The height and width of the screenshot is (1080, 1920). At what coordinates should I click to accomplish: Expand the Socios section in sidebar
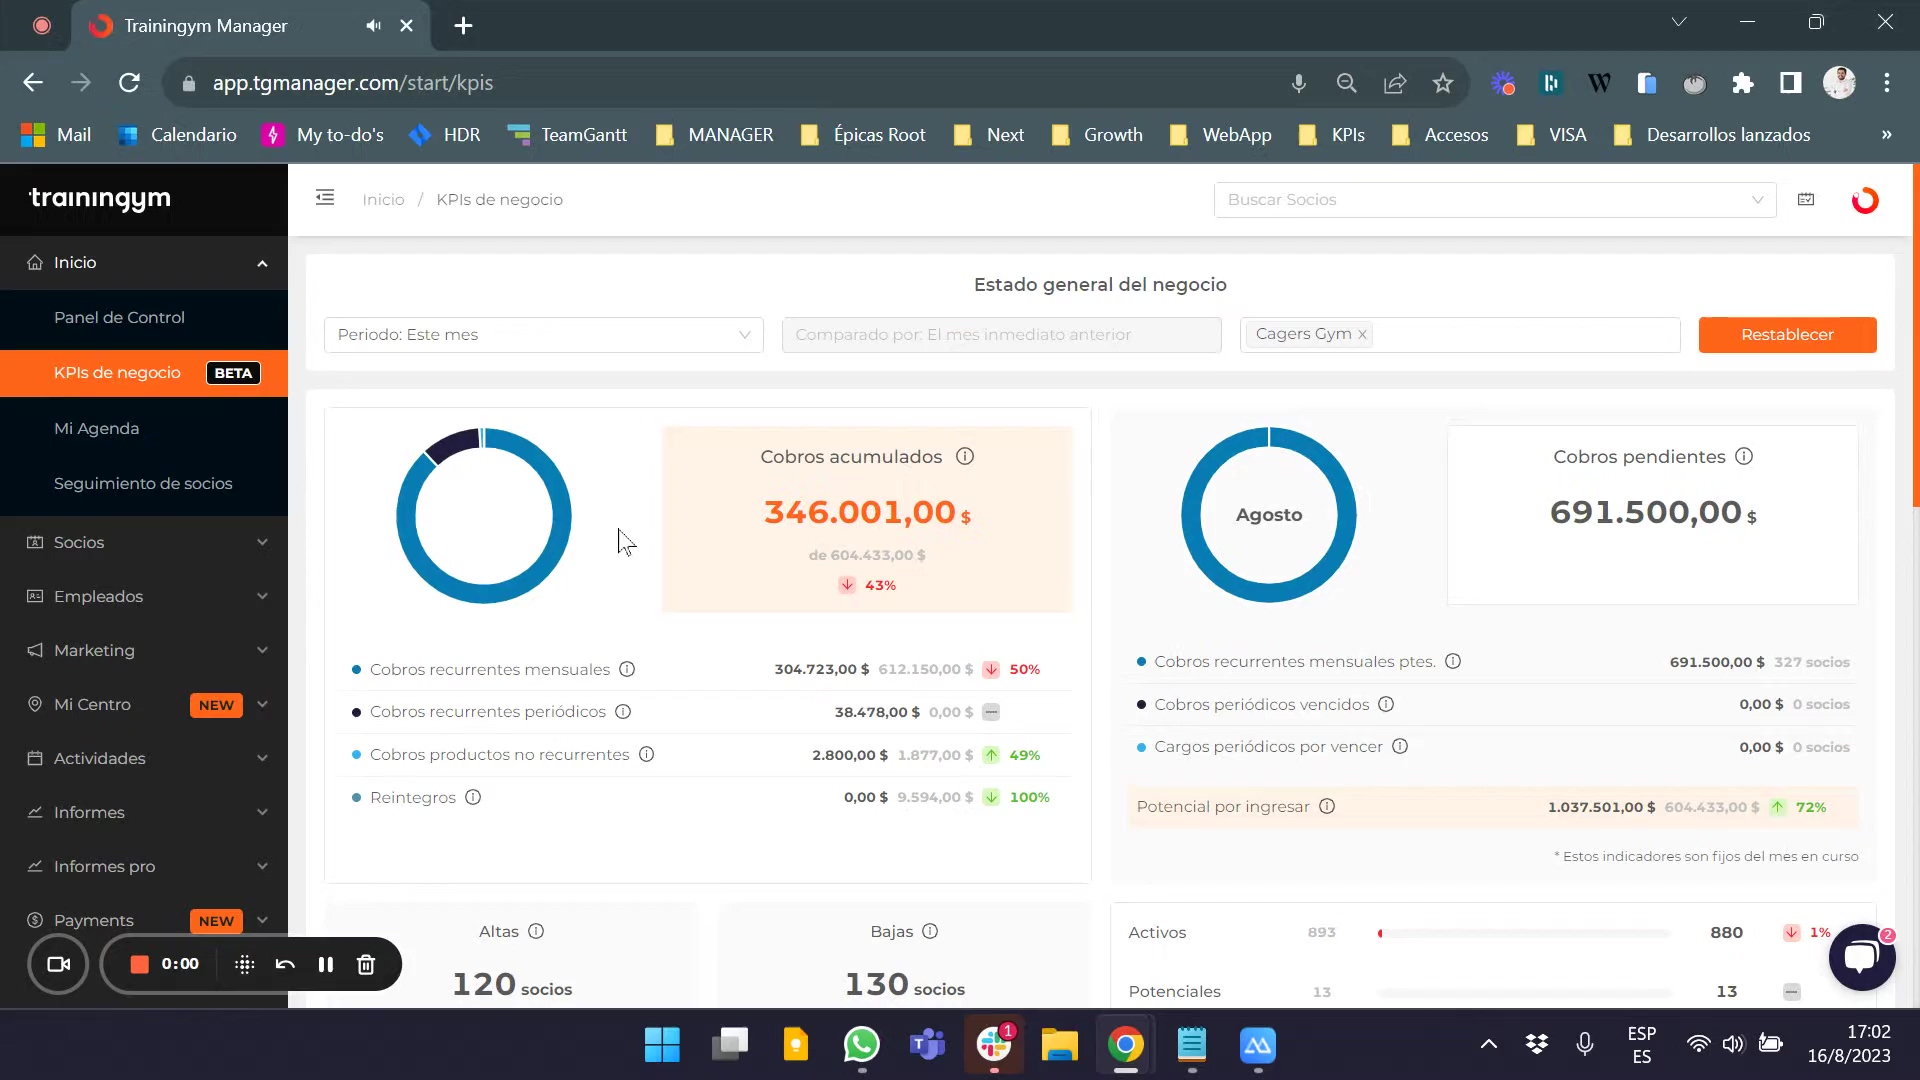(x=144, y=542)
